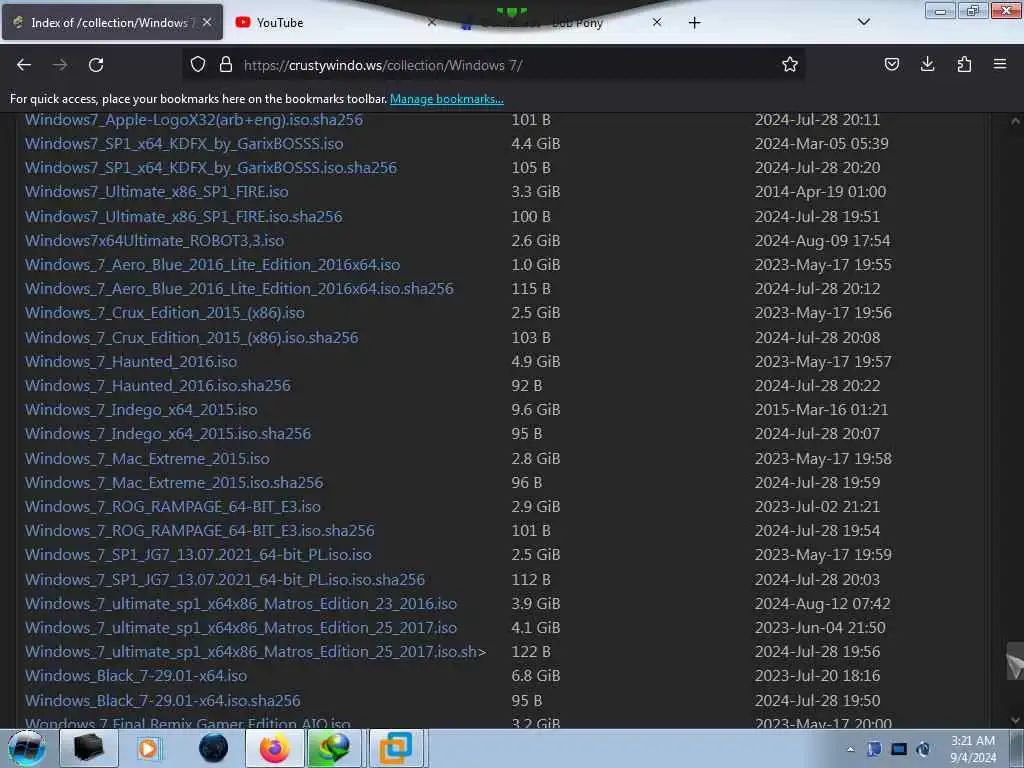1024x768 pixels.
Task: Open Windows_7_ROG_RAMPAGE_64-BIT_E3.iso link
Action: 173,507
